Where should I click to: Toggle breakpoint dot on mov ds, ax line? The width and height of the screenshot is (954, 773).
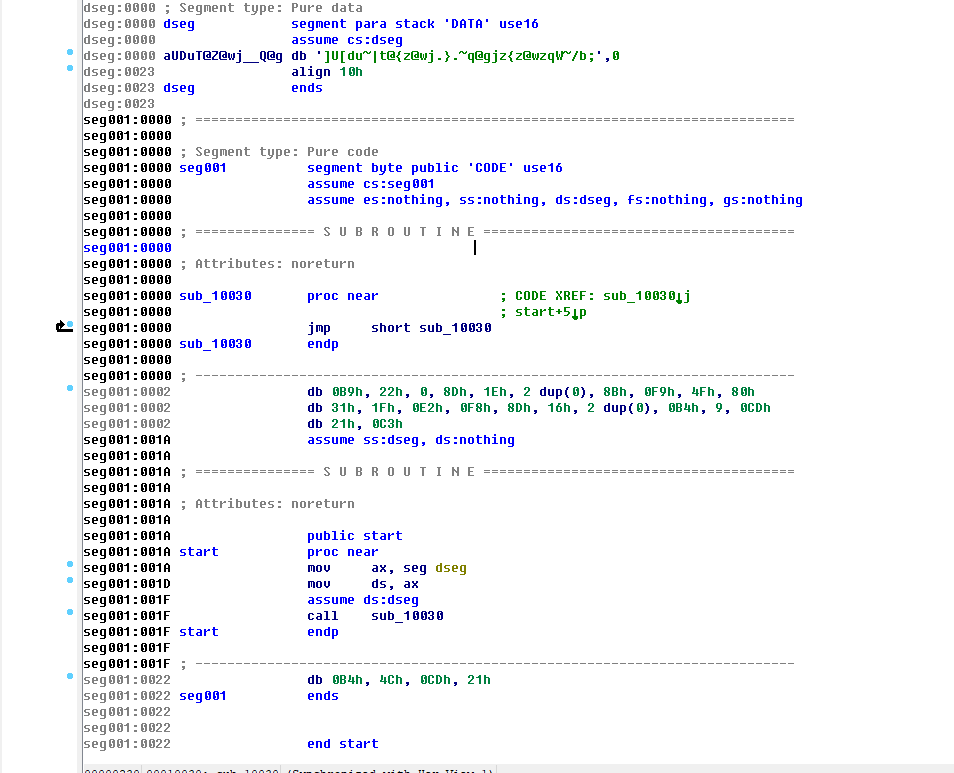click(70, 580)
